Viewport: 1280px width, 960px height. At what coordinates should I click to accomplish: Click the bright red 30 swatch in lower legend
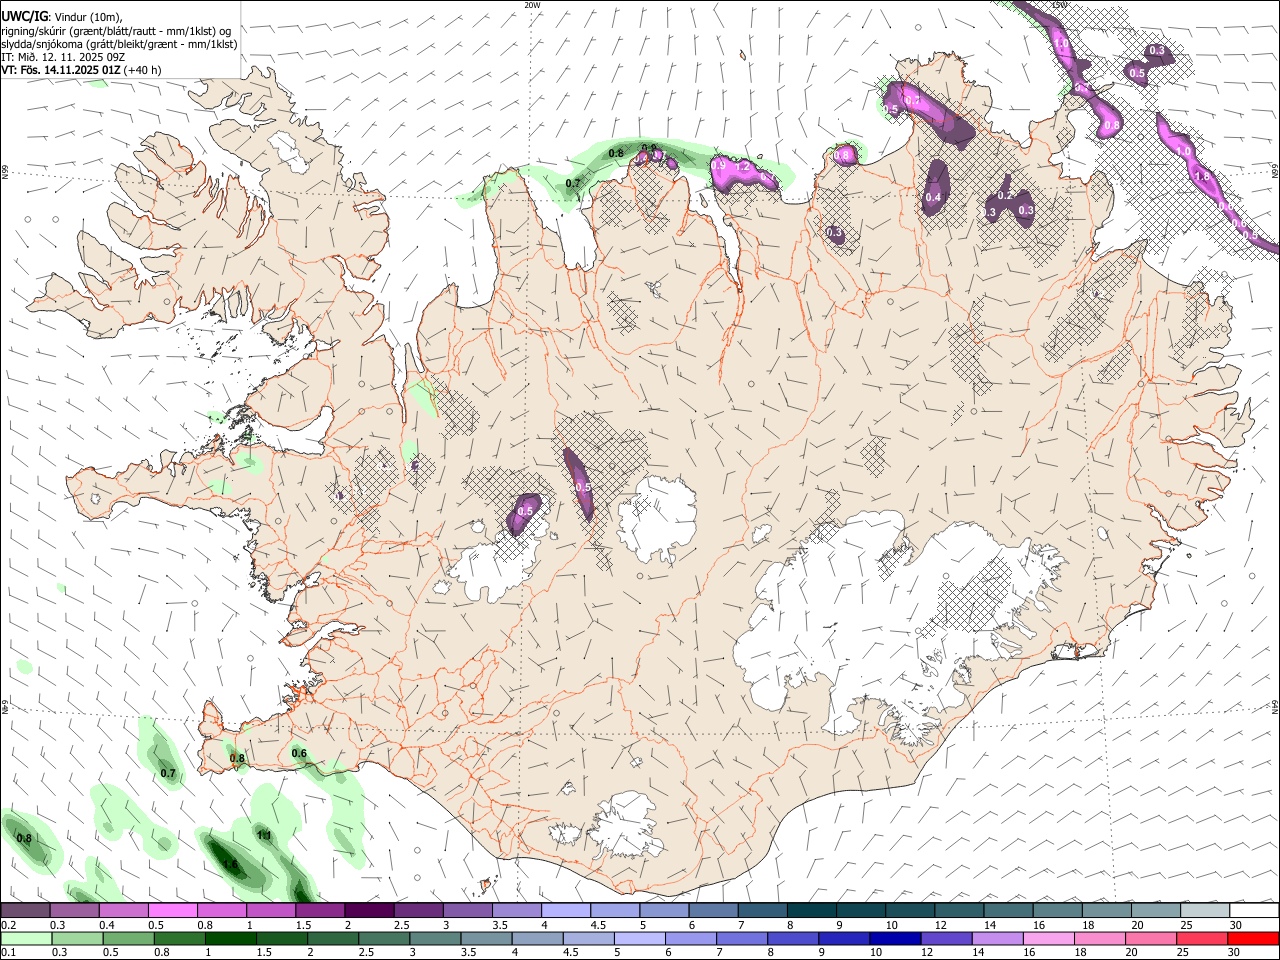[1253, 938]
